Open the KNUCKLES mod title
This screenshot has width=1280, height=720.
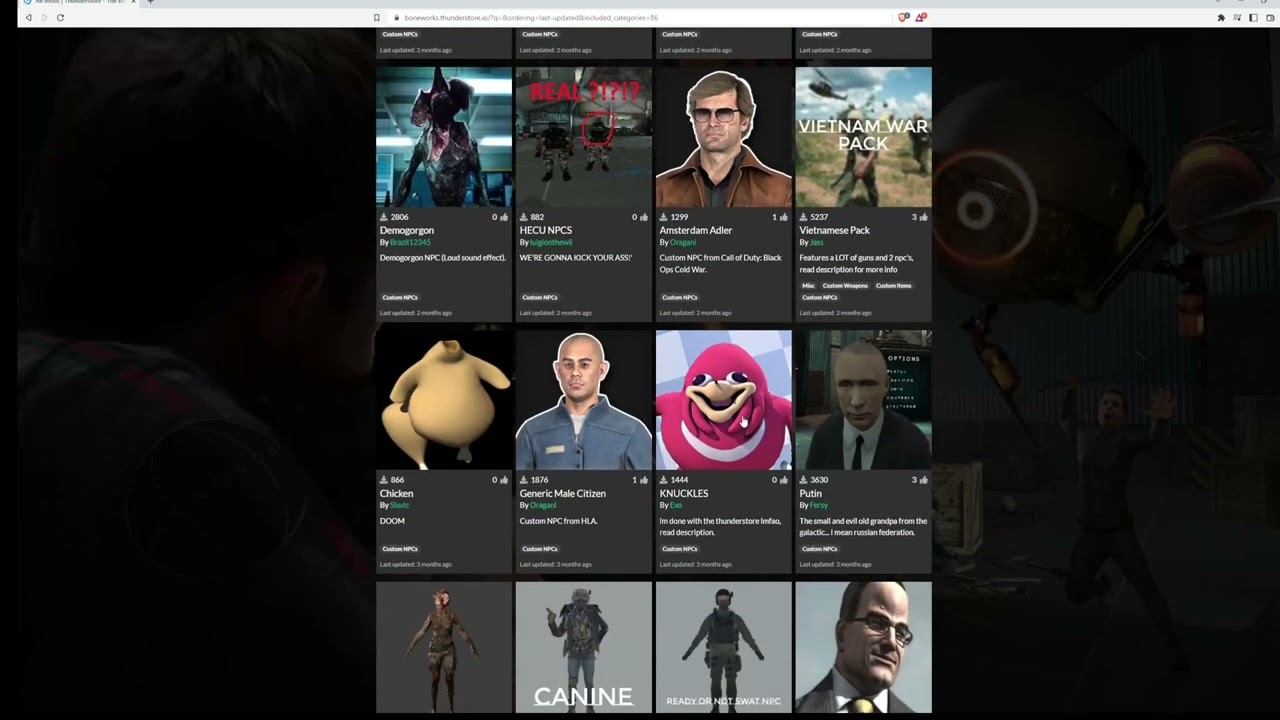[x=684, y=493]
